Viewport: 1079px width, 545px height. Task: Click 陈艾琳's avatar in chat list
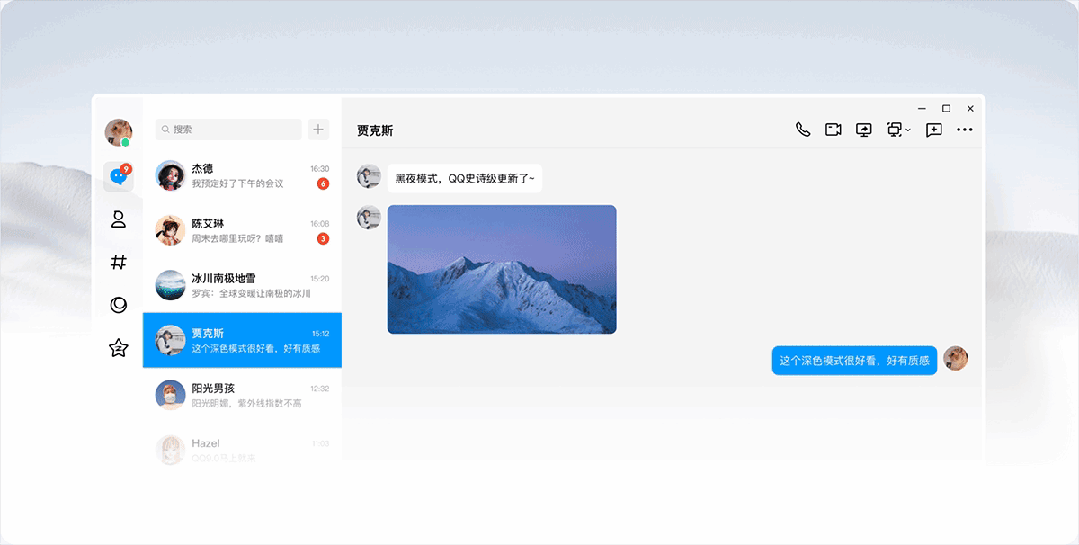(170, 231)
